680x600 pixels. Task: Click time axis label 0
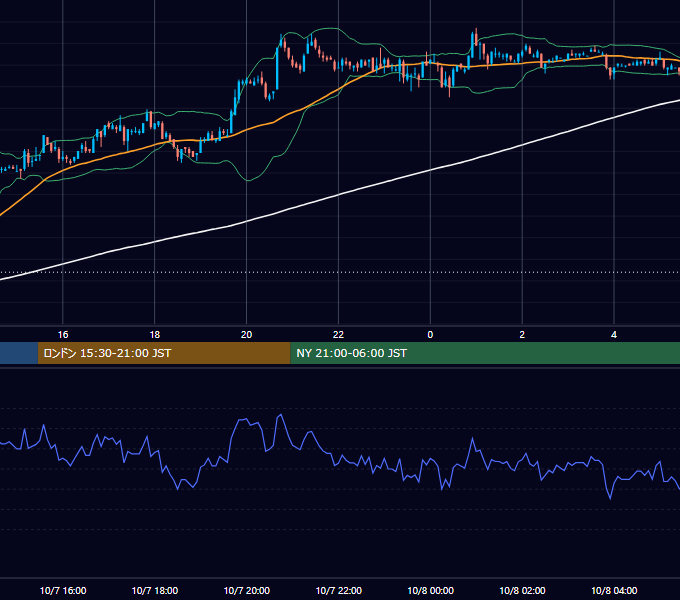[430, 335]
